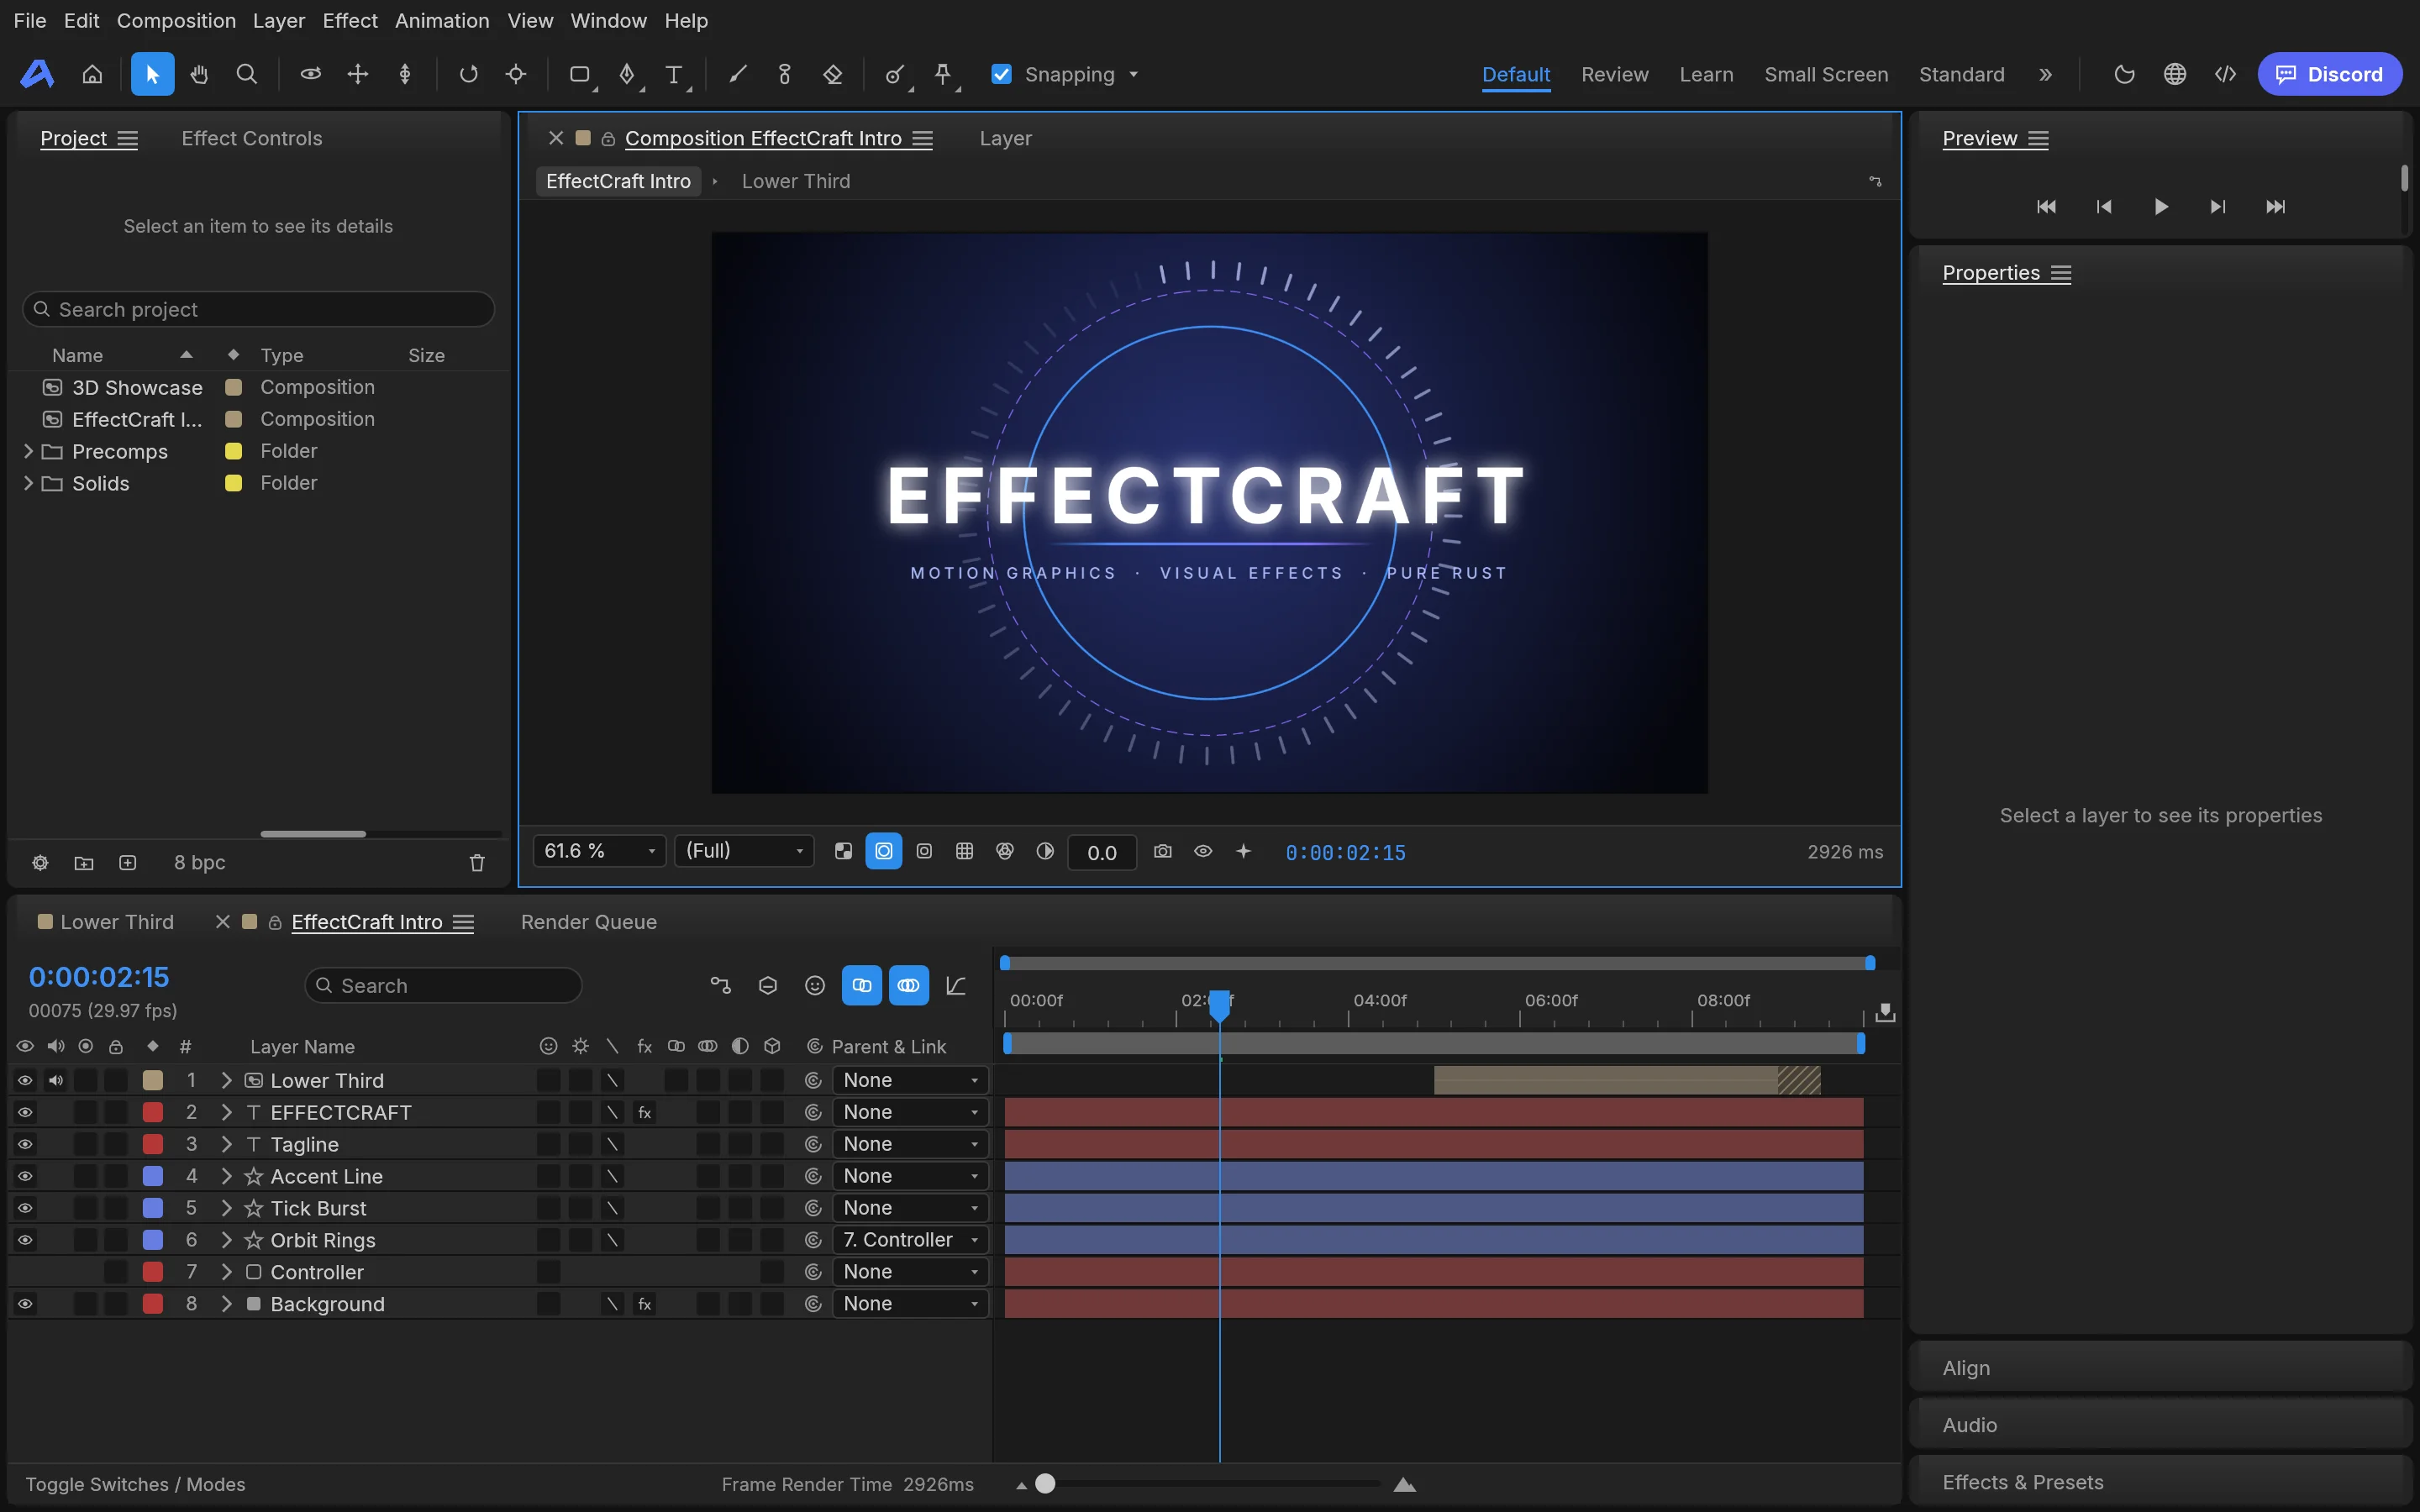Choose the Pen tool

[x=627, y=74]
